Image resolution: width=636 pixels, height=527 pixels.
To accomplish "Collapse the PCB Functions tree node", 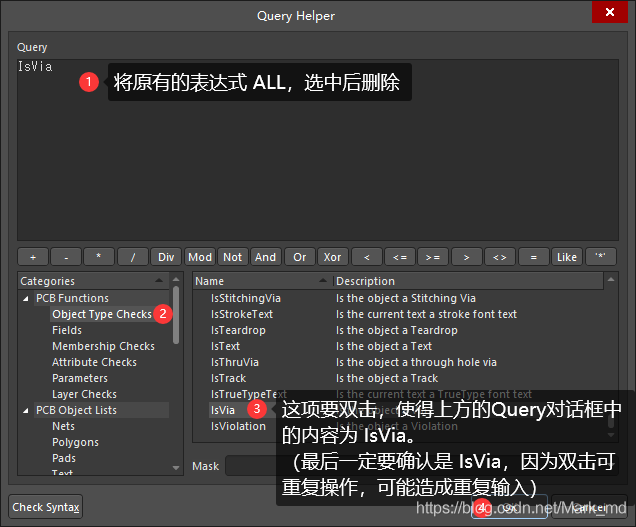I will coord(26,299).
